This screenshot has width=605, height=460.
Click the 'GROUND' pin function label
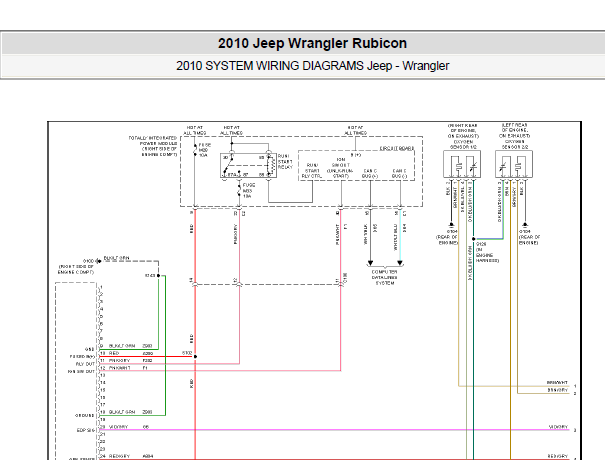pos(84,416)
